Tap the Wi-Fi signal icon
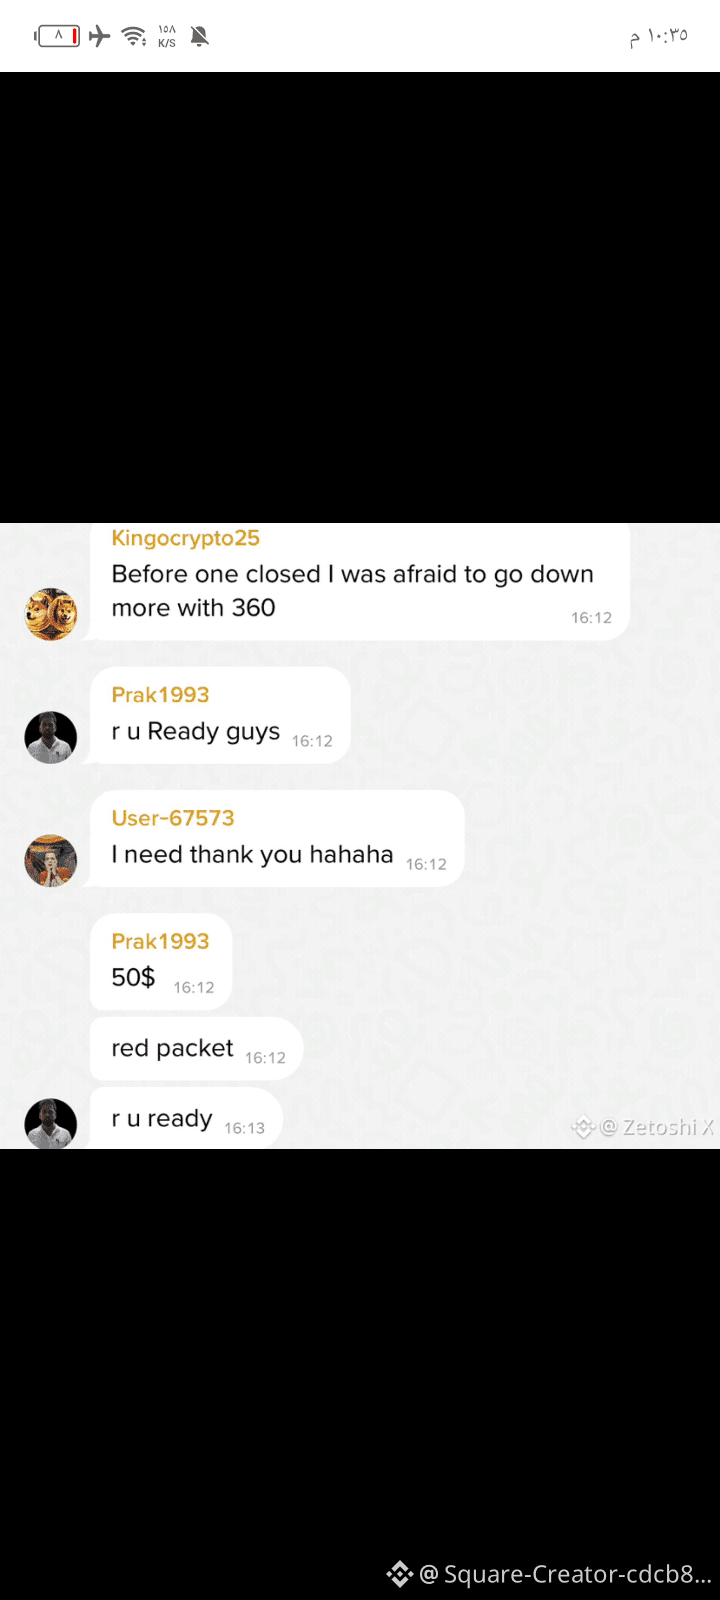This screenshot has width=720, height=1600. coord(133,37)
